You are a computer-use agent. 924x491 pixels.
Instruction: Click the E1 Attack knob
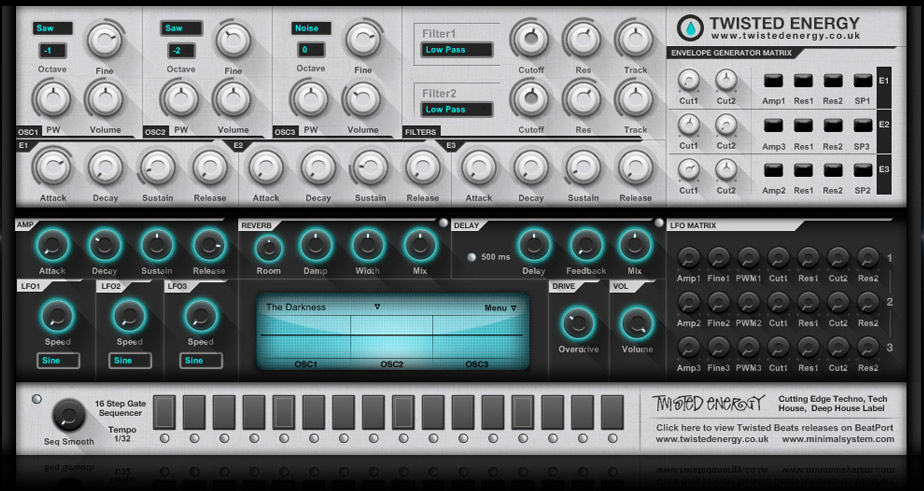(52, 167)
